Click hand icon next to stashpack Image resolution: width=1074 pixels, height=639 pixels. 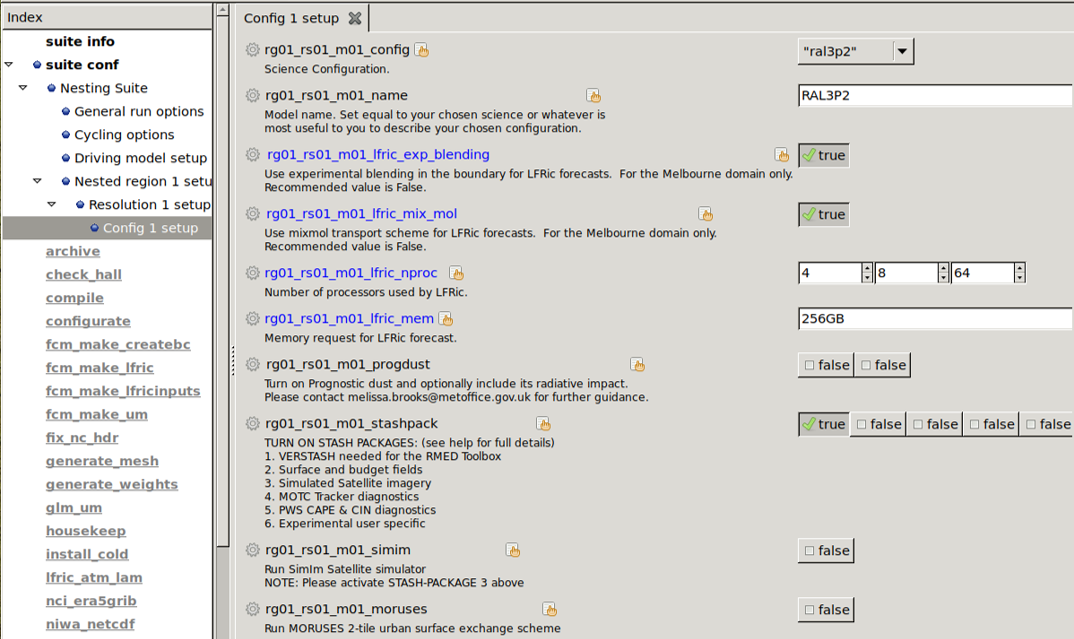[x=543, y=424]
